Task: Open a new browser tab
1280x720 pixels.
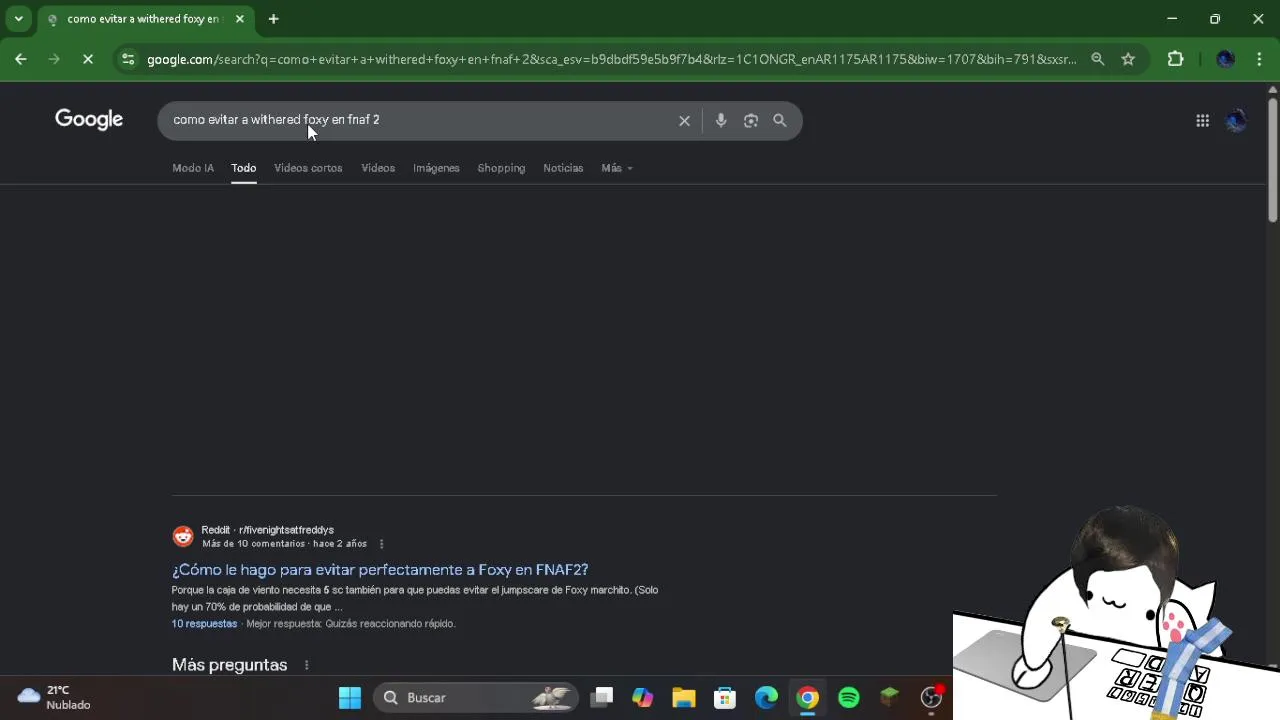Action: [273, 19]
